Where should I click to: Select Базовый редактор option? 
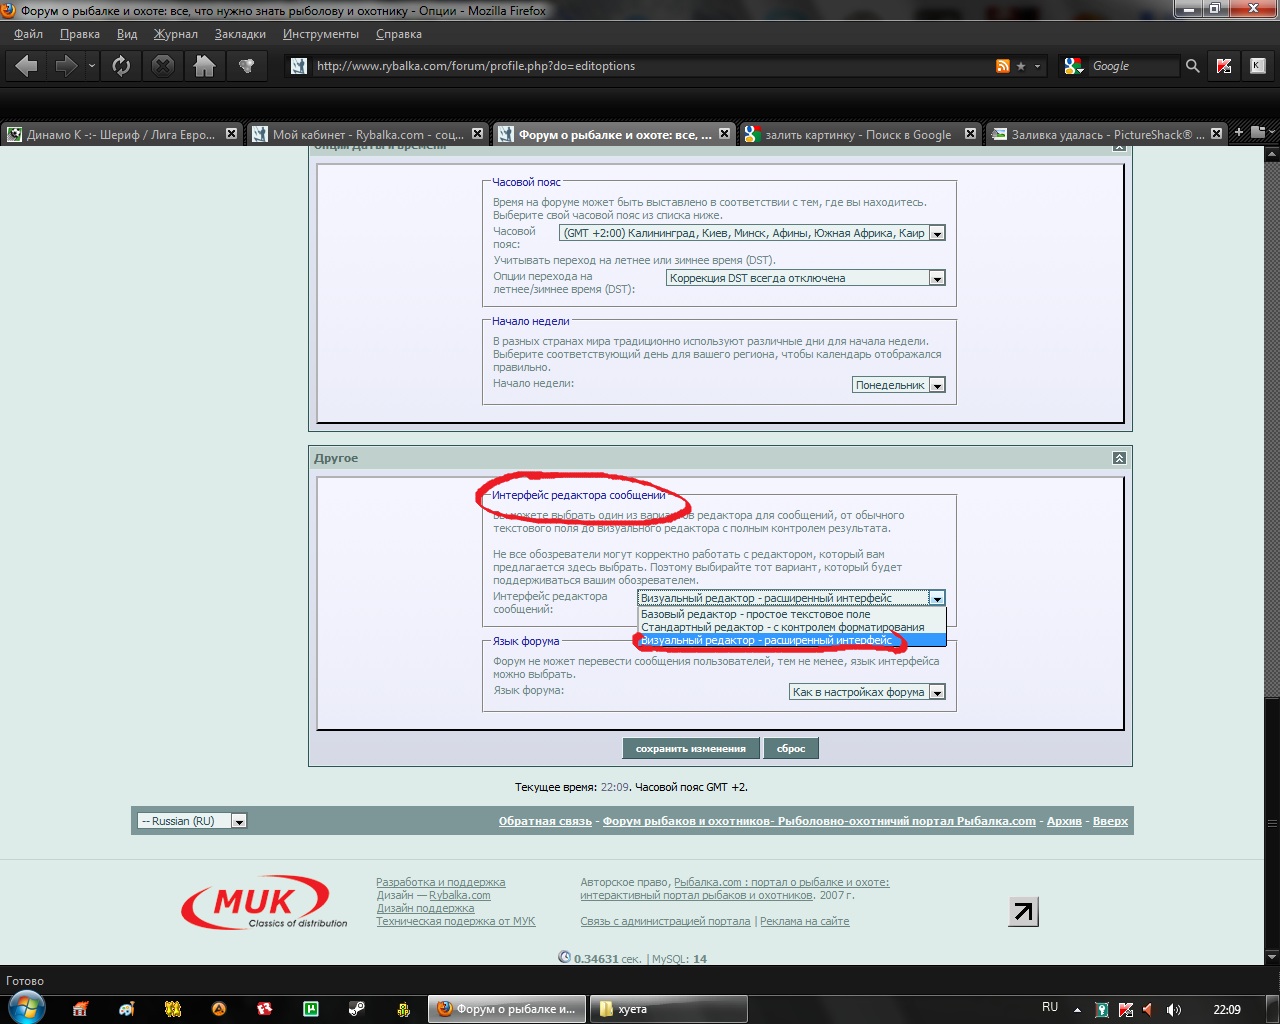(791, 614)
